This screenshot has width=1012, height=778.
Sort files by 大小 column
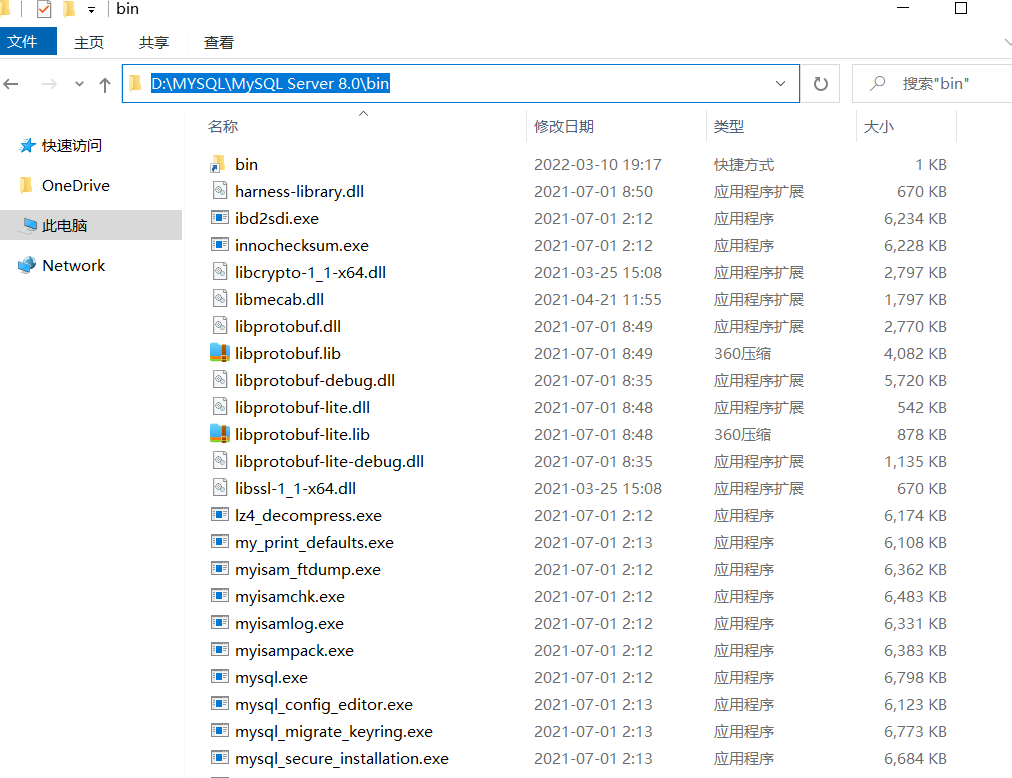click(879, 127)
